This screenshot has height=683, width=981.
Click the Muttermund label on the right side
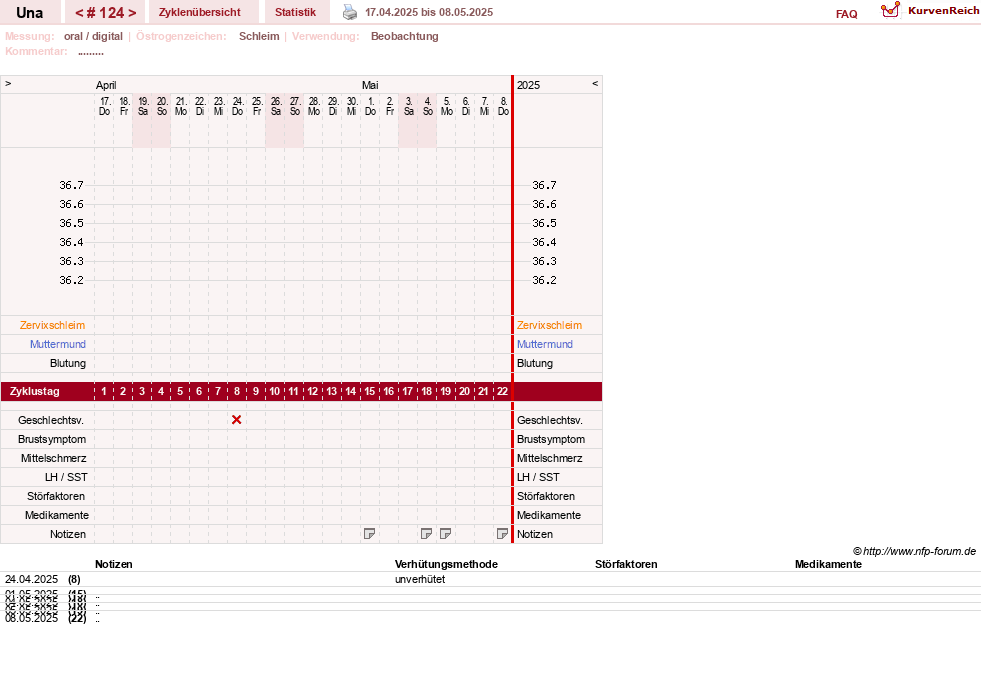pos(545,344)
